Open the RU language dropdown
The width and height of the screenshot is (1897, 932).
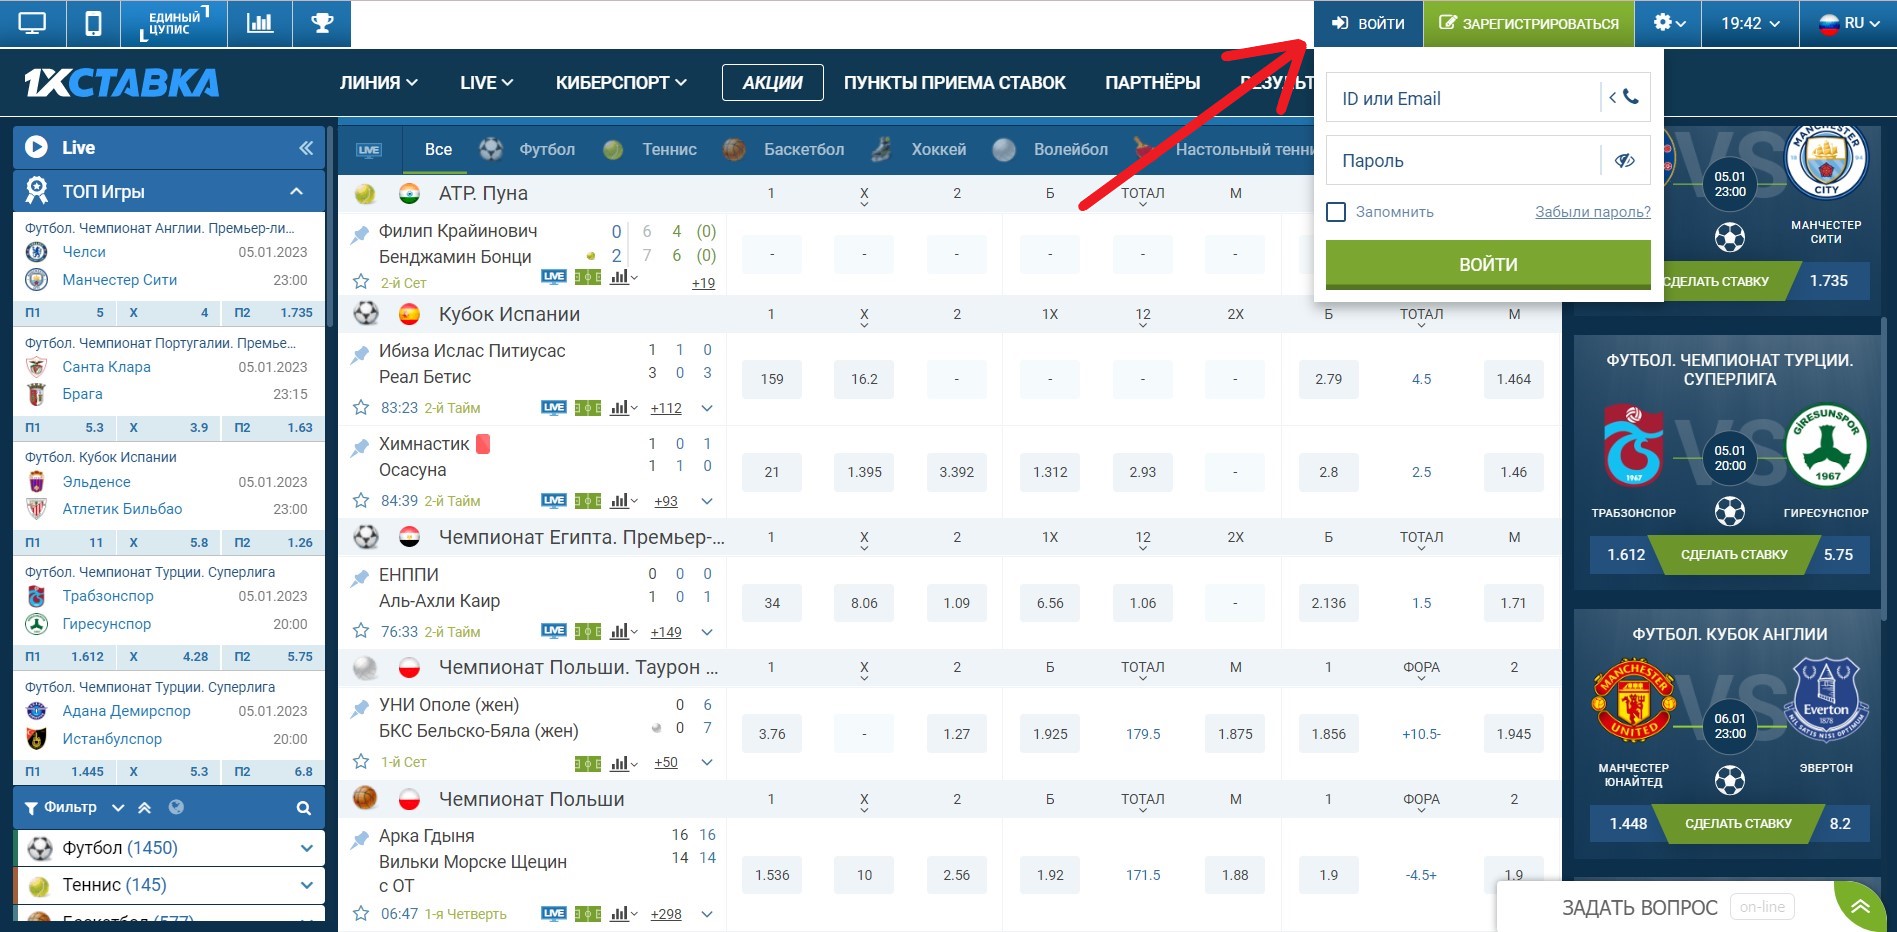(x=1848, y=24)
